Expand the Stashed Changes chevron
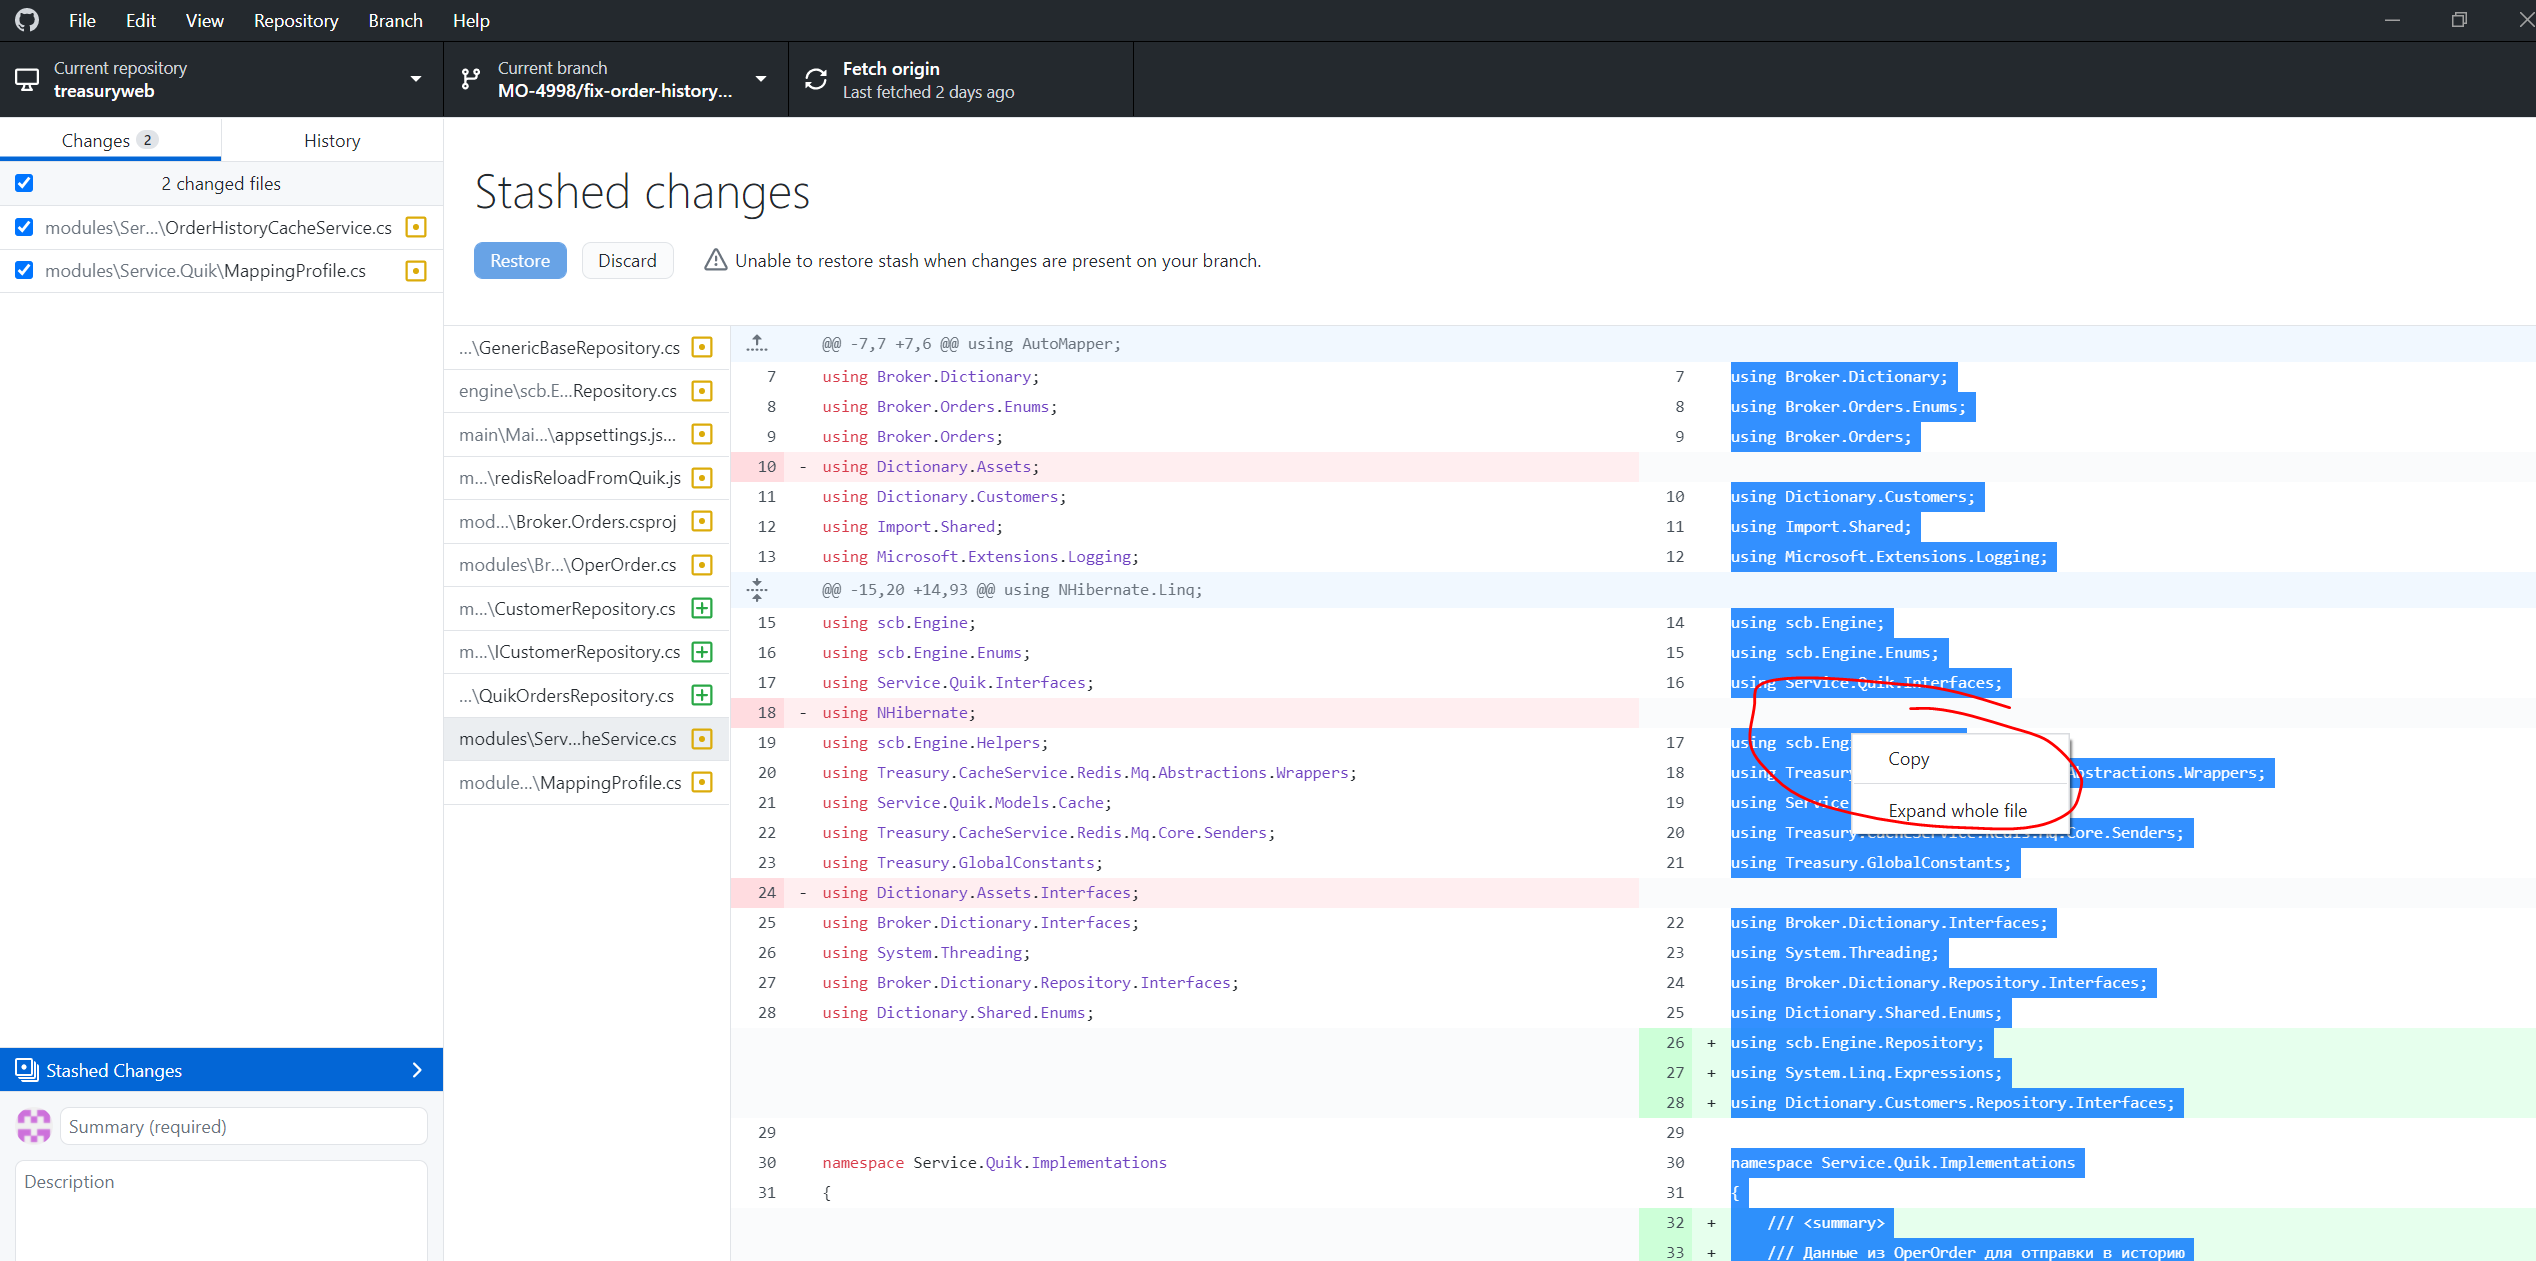The width and height of the screenshot is (2536, 1261). click(417, 1070)
